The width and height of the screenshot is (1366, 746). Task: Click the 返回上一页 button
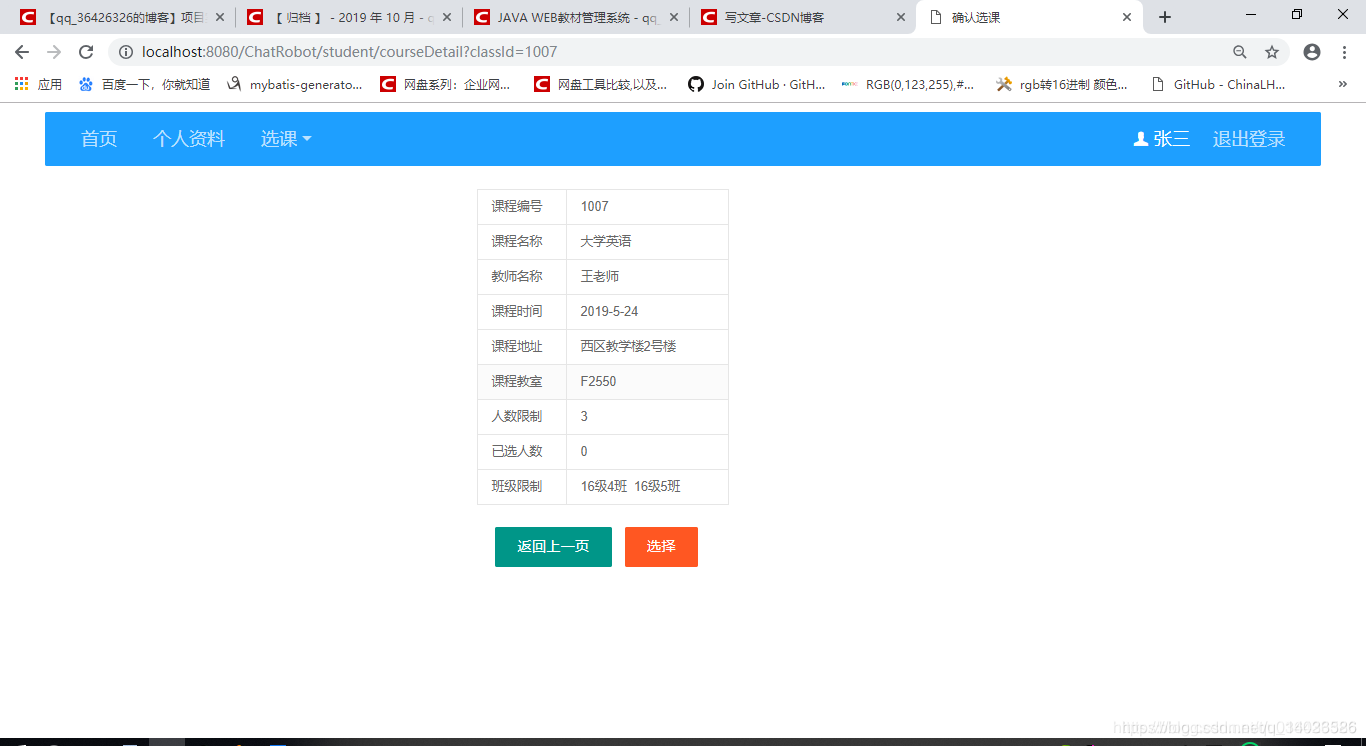point(553,547)
